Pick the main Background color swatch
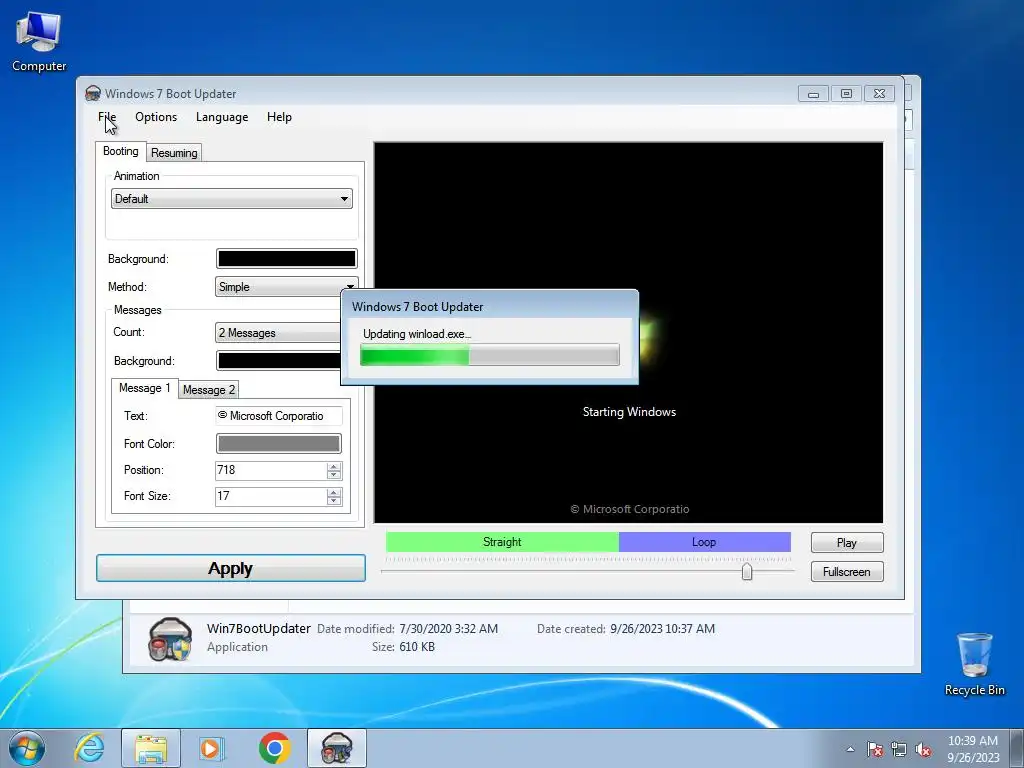Viewport: 1024px width, 768px height. point(287,259)
